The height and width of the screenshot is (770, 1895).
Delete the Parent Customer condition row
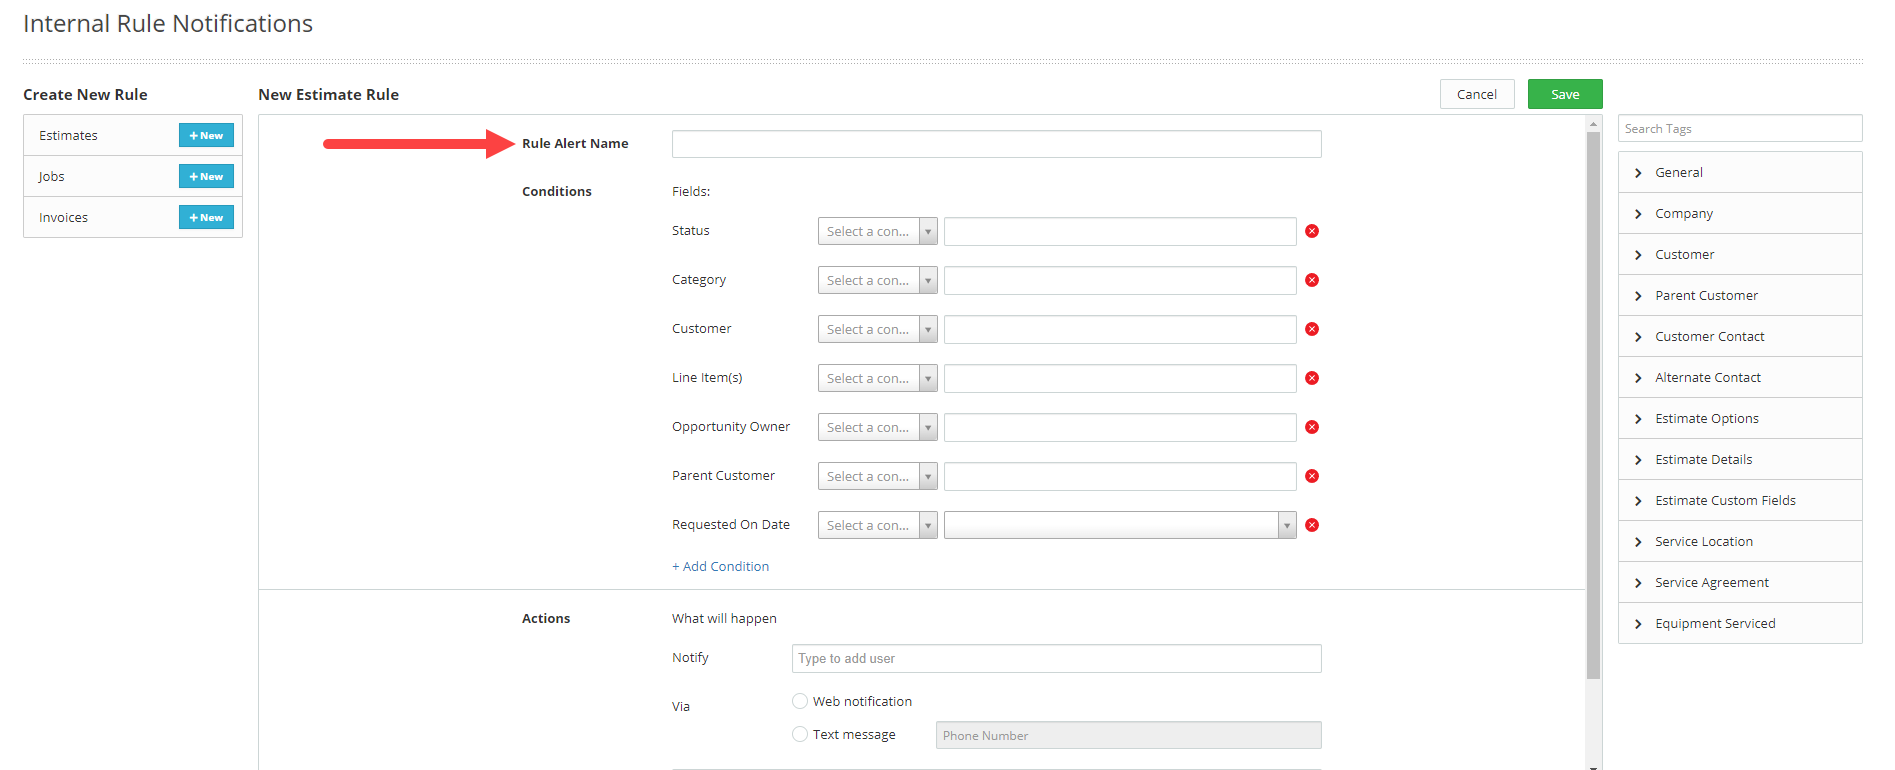point(1312,476)
